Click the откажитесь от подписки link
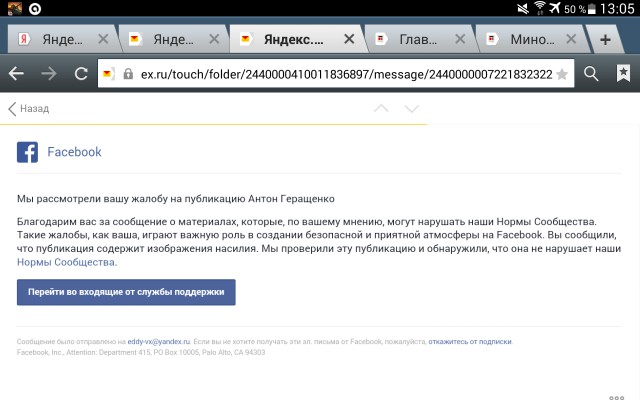The height and width of the screenshot is (400, 640). [x=470, y=342]
